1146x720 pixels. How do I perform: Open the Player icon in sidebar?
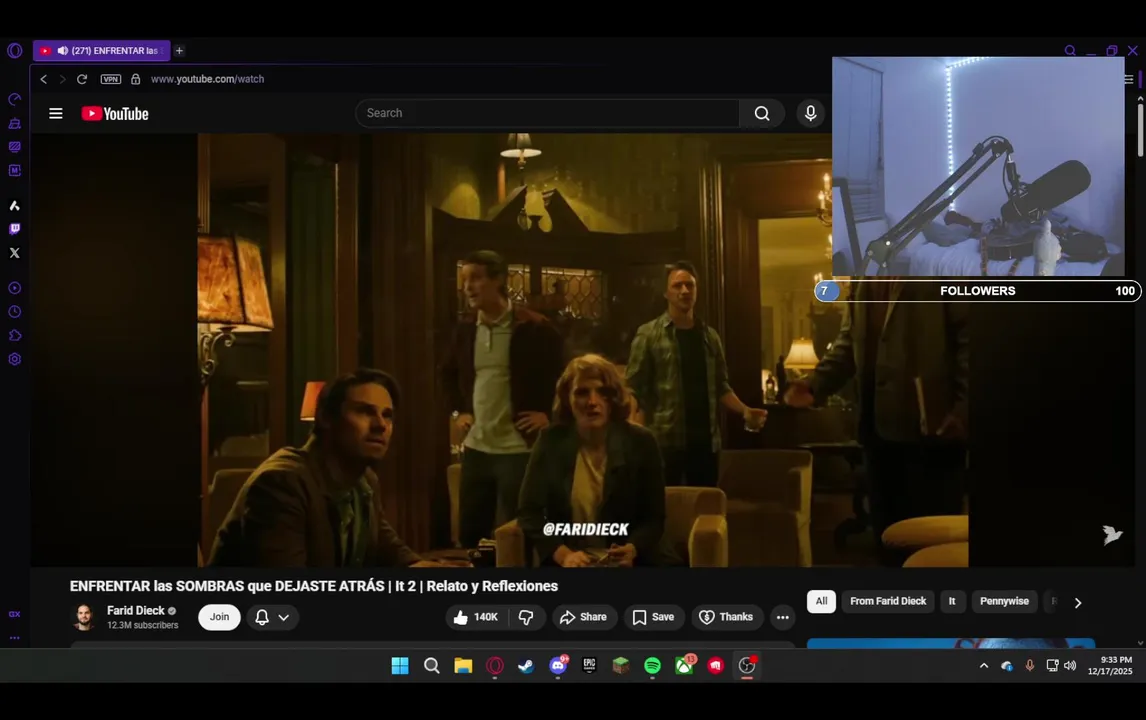(x=15, y=288)
